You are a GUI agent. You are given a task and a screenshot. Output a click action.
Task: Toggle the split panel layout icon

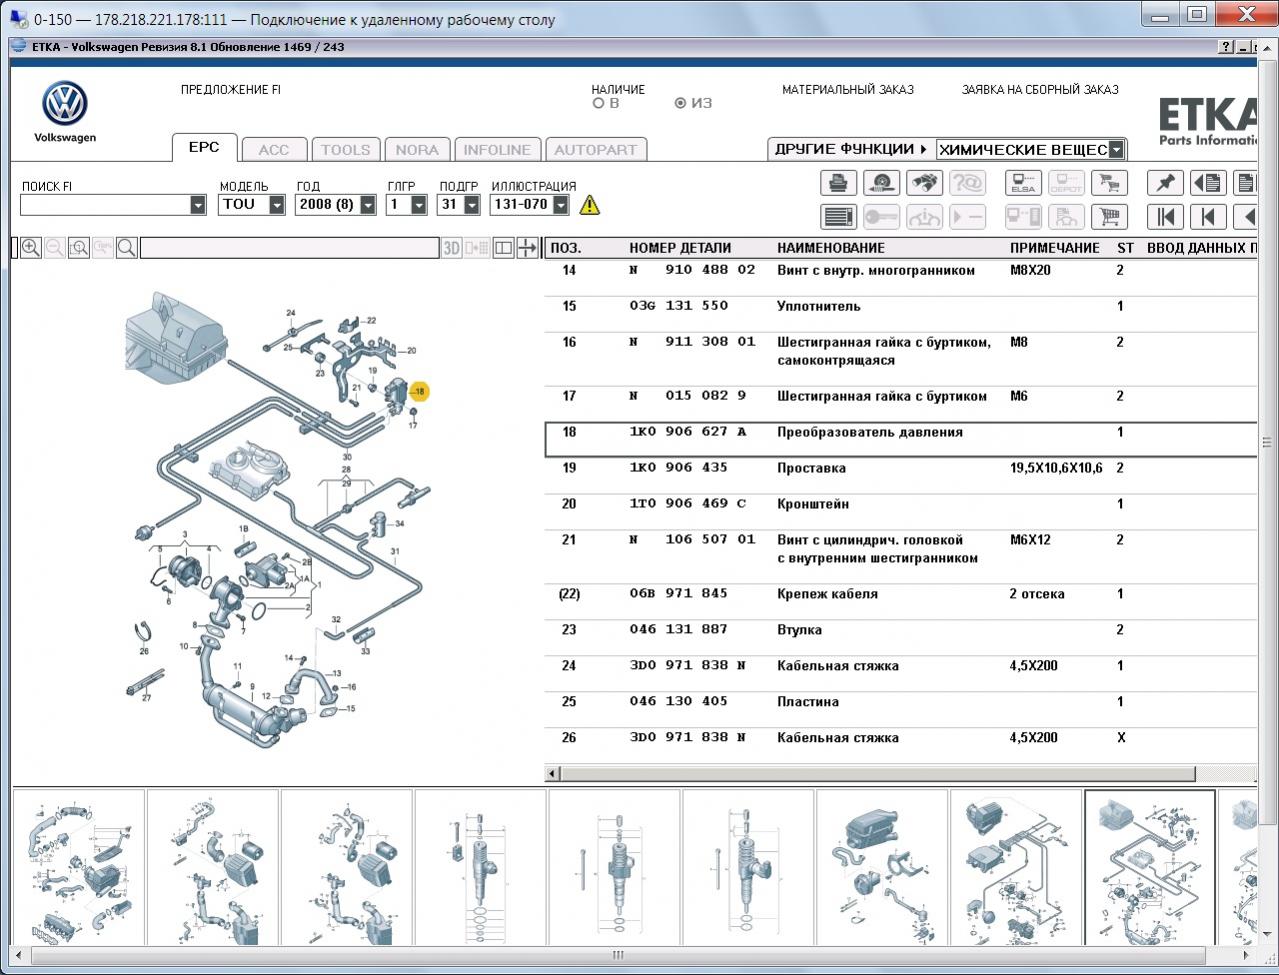click(x=503, y=248)
